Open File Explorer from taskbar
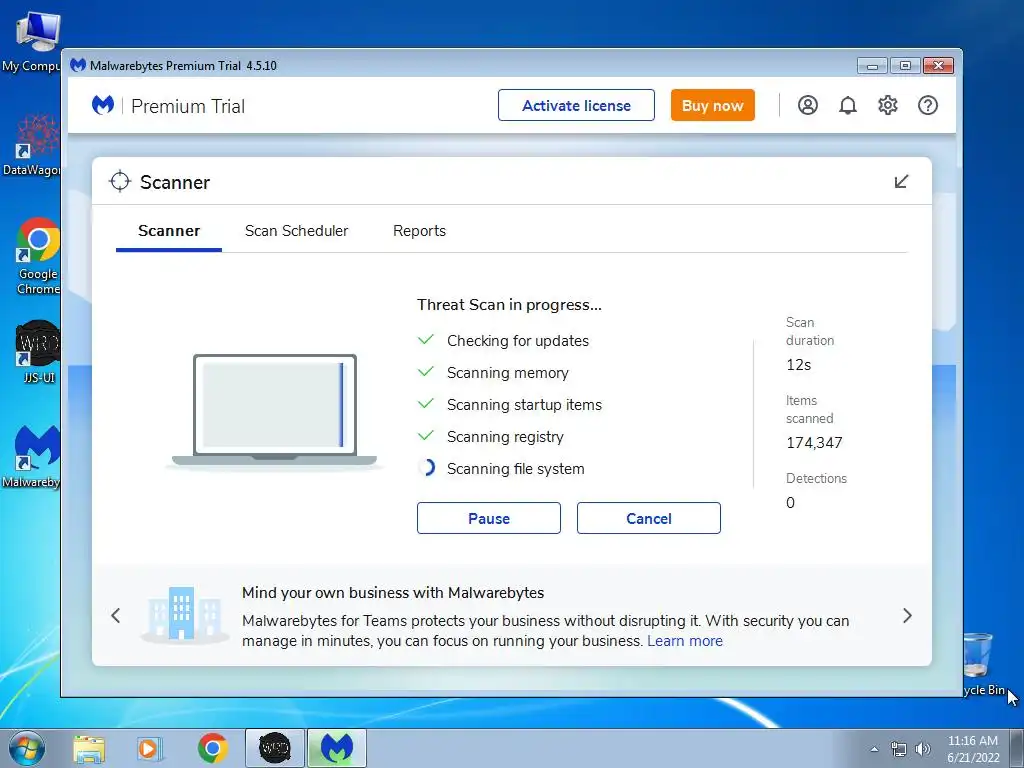Viewport: 1024px width, 768px height. 89,749
